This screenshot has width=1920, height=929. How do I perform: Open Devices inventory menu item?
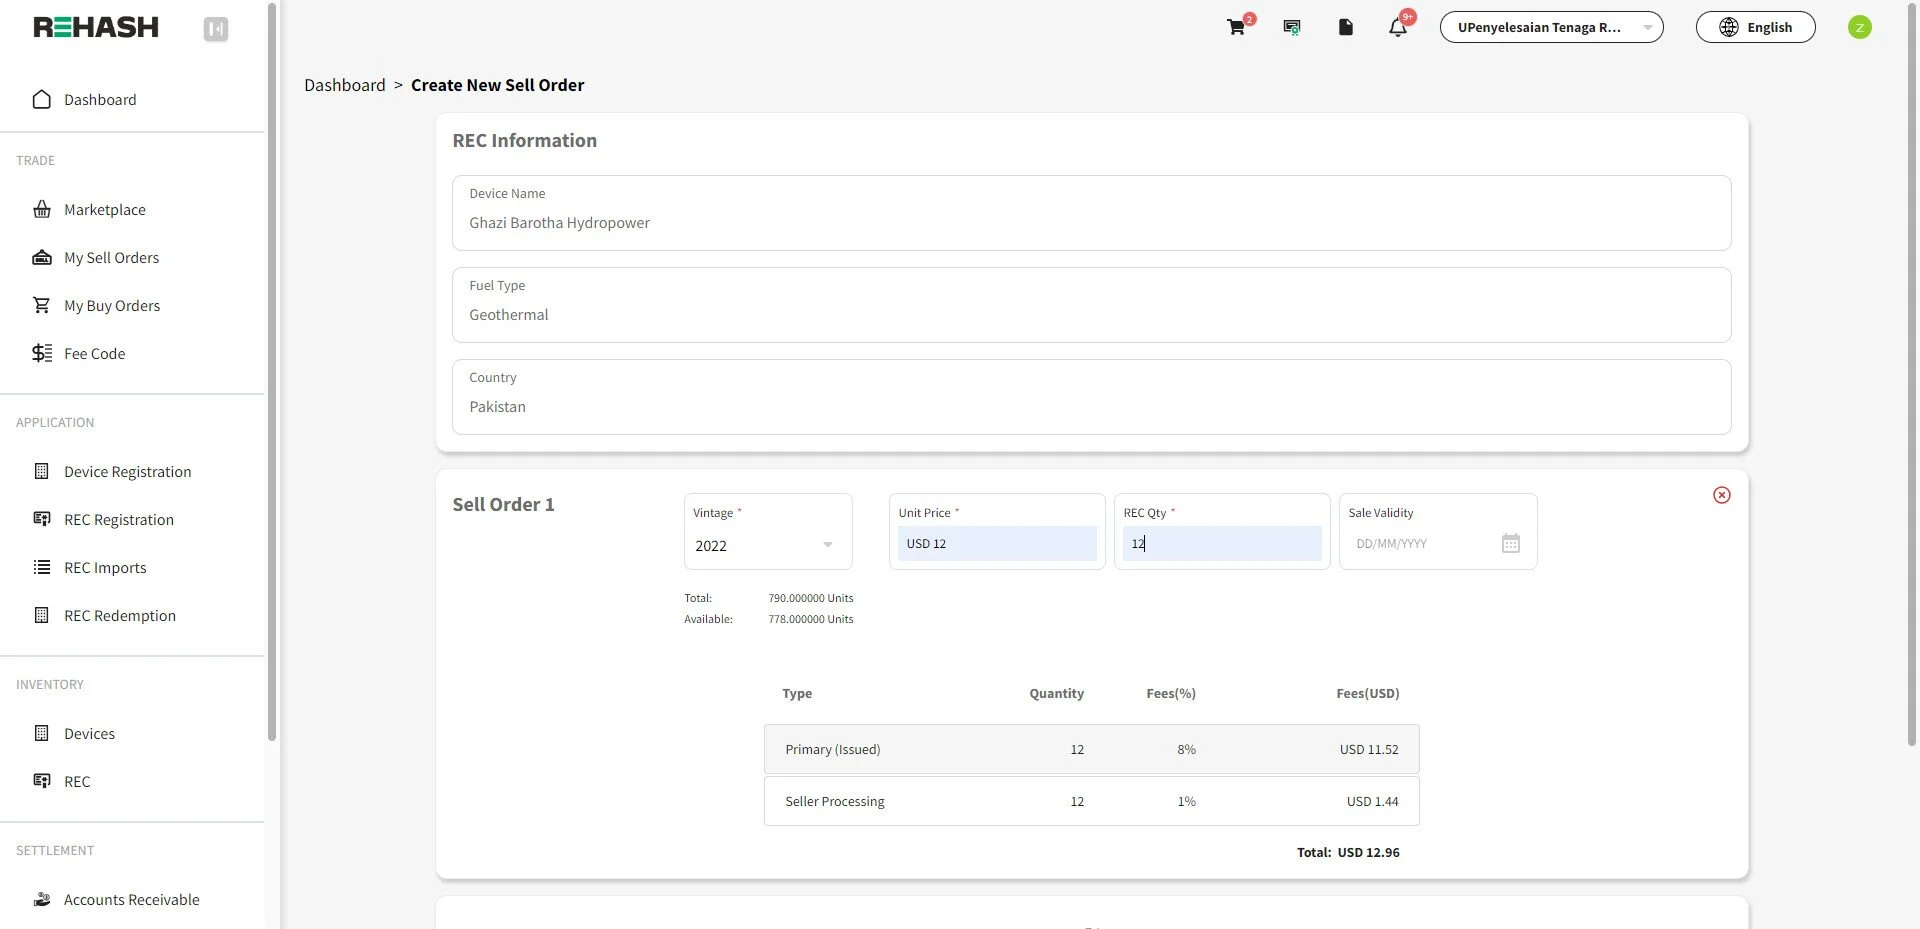tap(89, 733)
